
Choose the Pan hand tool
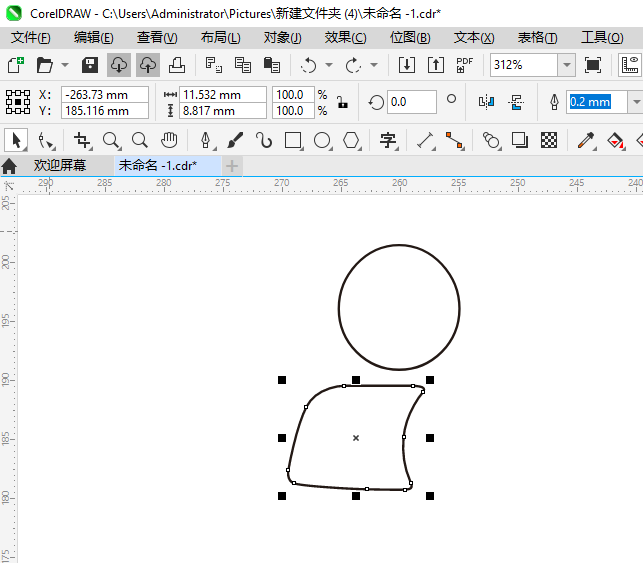tap(169, 140)
